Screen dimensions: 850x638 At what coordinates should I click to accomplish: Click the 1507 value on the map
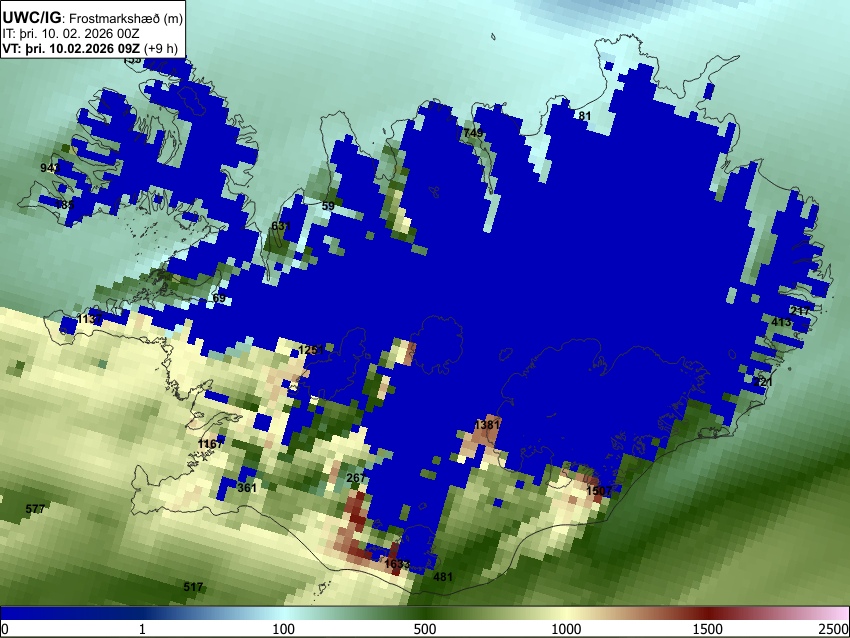click(x=599, y=491)
